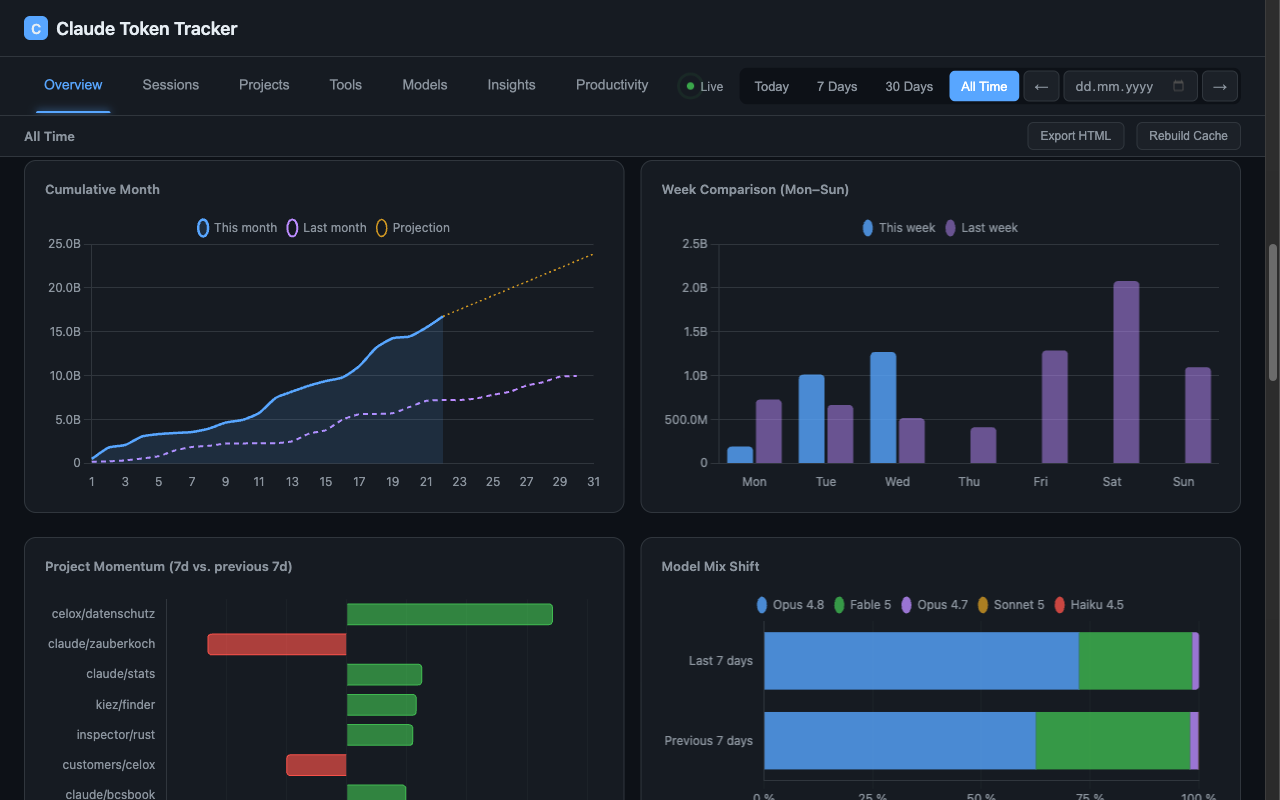Image resolution: width=1280 pixels, height=800 pixels.
Task: Open the calendar picker icon in date field
Action: click(1178, 86)
